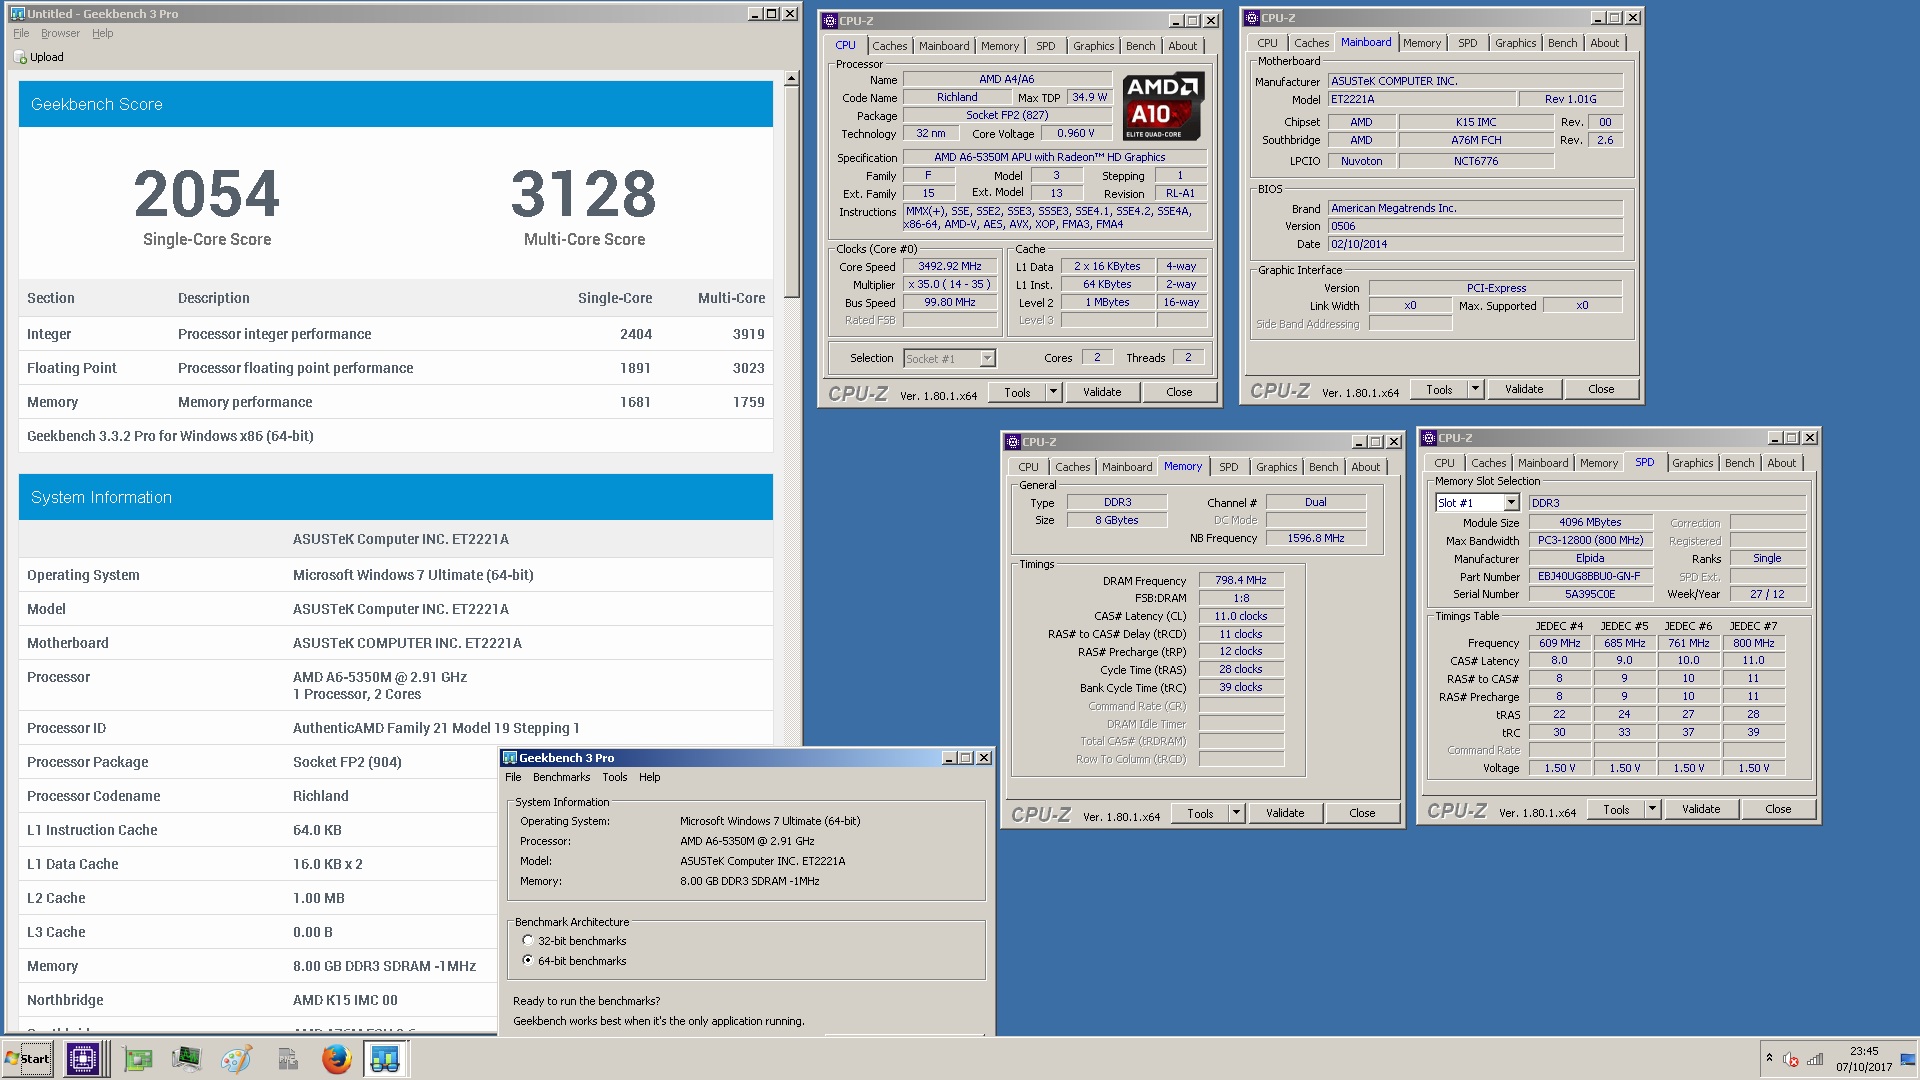Click the Part Number EBJ40UG8BBU0-GN-F field
Viewport: 1920px width, 1080px height.
click(1589, 576)
